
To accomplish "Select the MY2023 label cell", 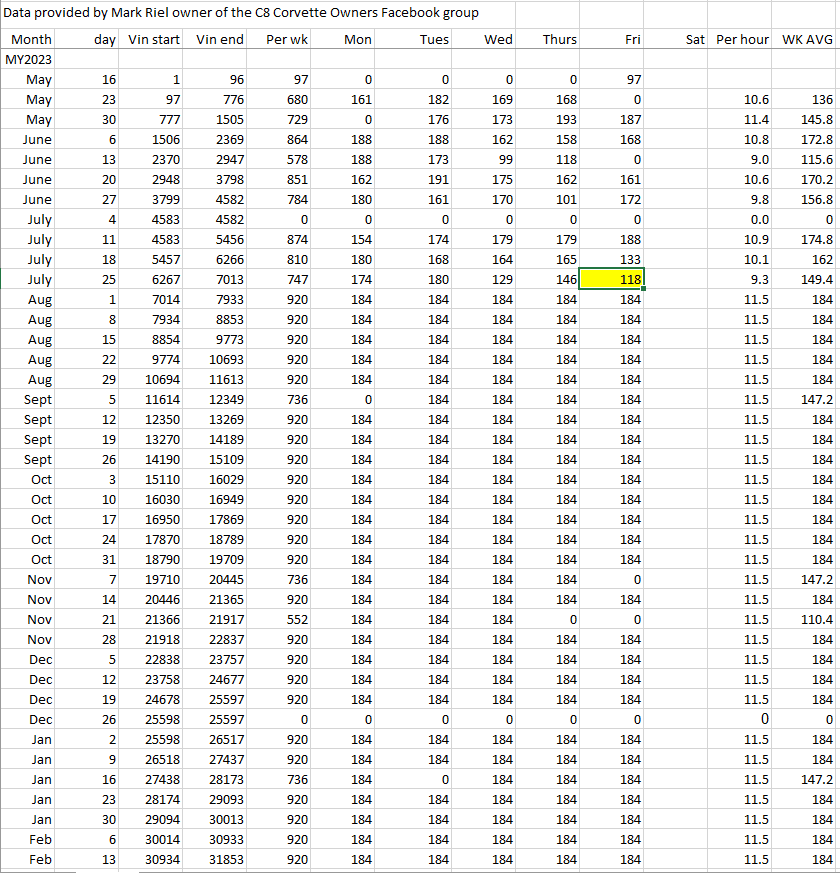I will pos(28,59).
